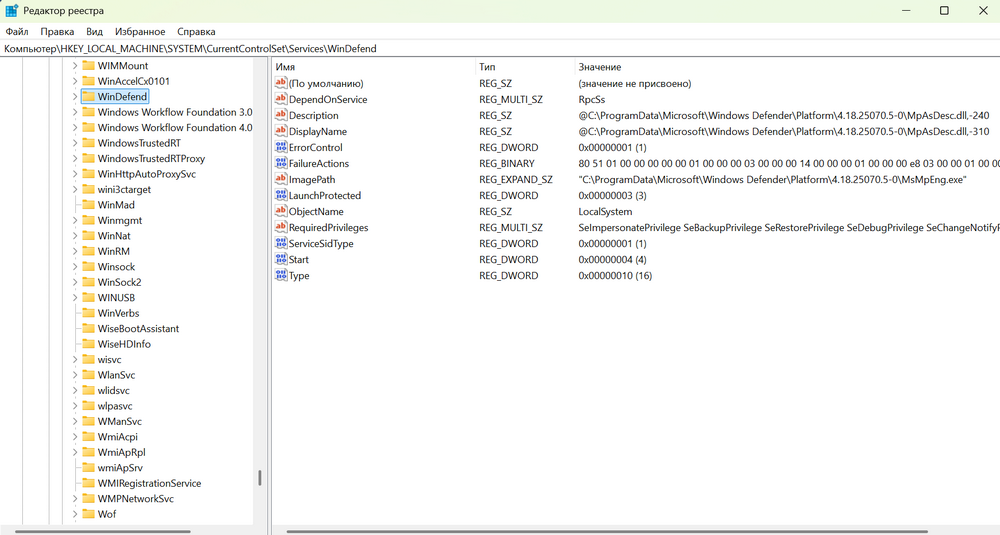This screenshot has height=535, width=1000.
Task: Click the string icon beside ImagePath
Action: click(x=281, y=180)
